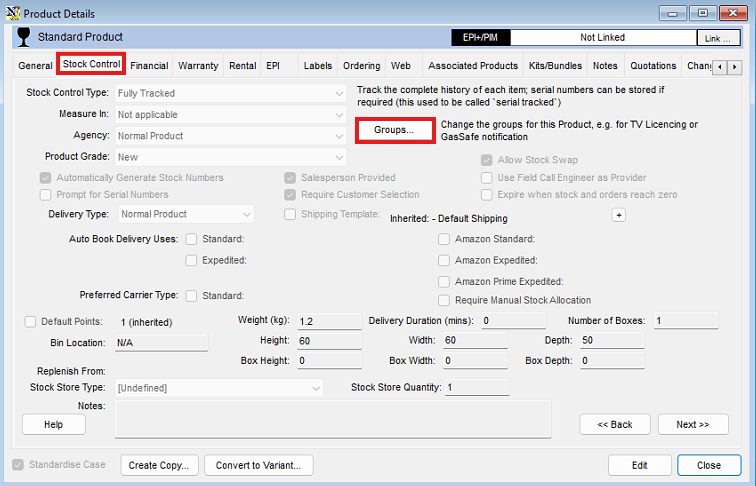Click the plus button beside Default Shipping
The width and height of the screenshot is (756, 486).
pos(618,215)
